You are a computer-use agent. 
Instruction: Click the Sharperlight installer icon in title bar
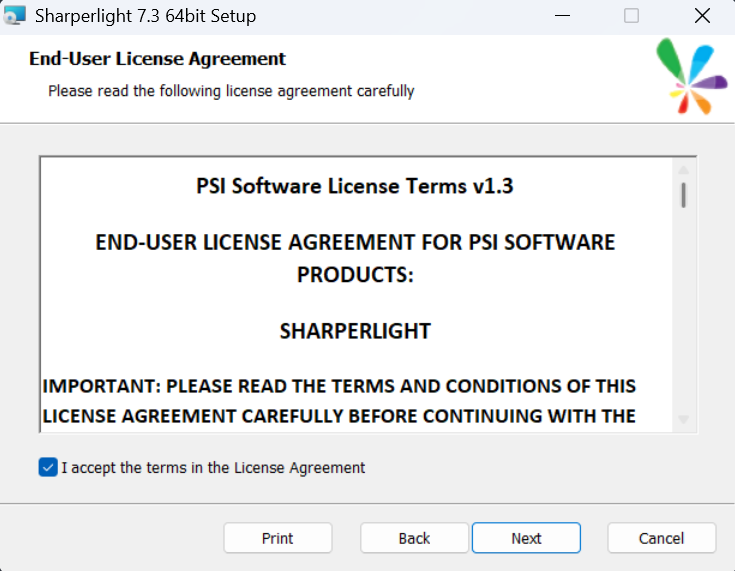tap(15, 16)
